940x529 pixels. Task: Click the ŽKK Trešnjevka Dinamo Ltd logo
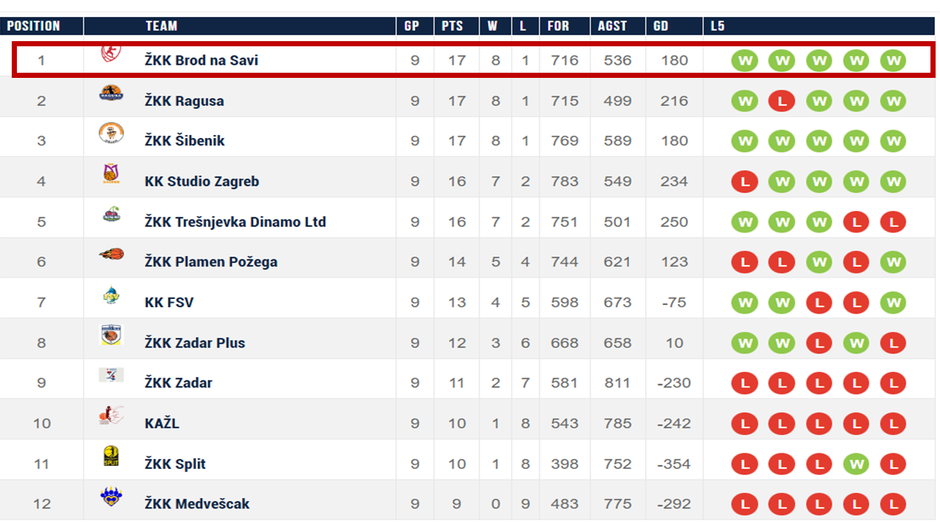click(111, 215)
